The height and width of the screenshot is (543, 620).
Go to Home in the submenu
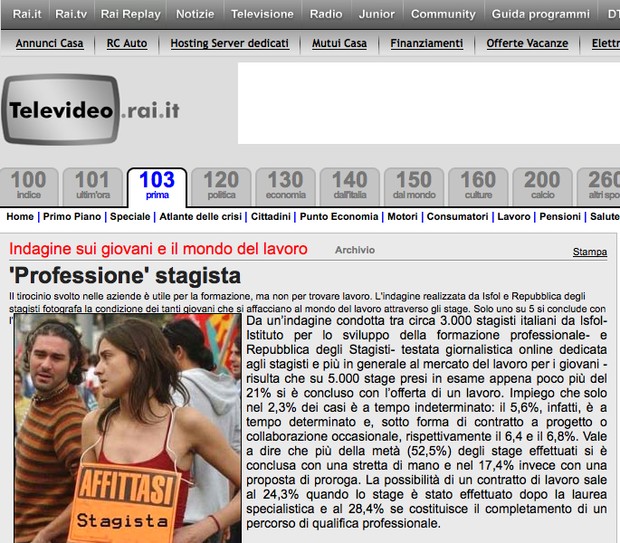point(20,217)
